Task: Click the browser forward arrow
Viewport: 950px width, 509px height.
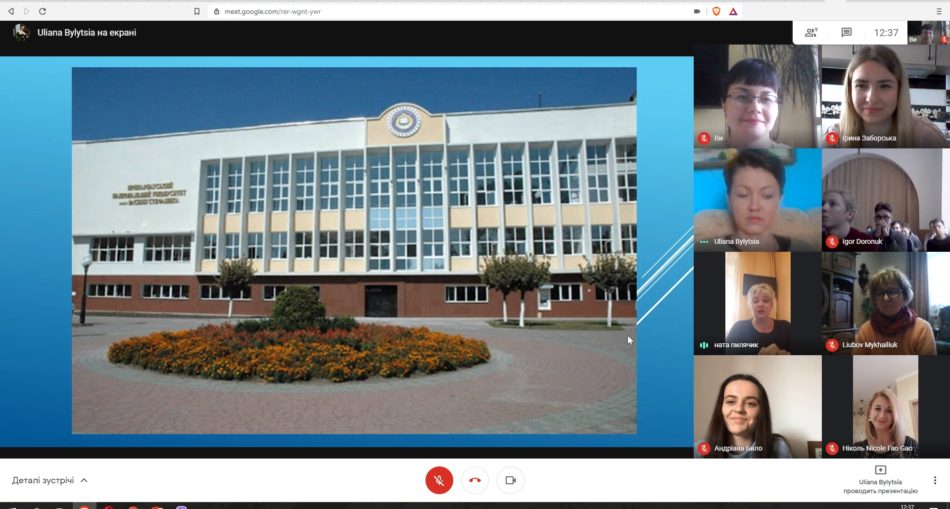Action: tap(26, 11)
